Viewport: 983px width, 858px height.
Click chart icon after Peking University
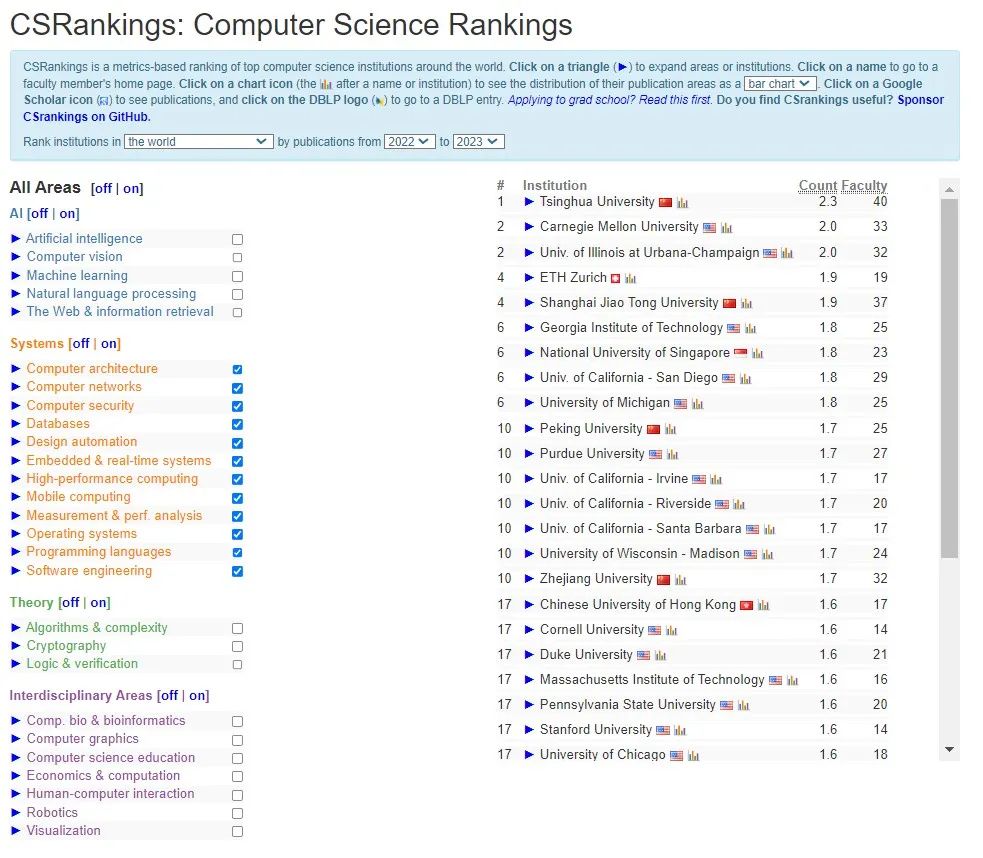(671, 430)
